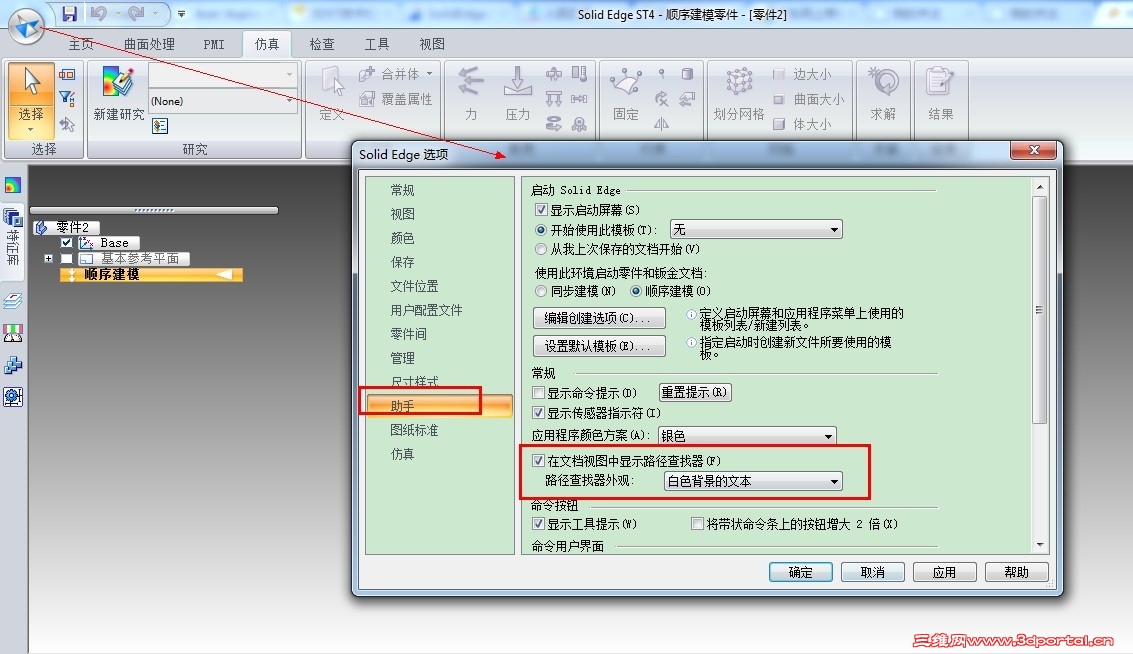Click the 曲面大小 surface size icon
The image size is (1133, 654).
779,99
